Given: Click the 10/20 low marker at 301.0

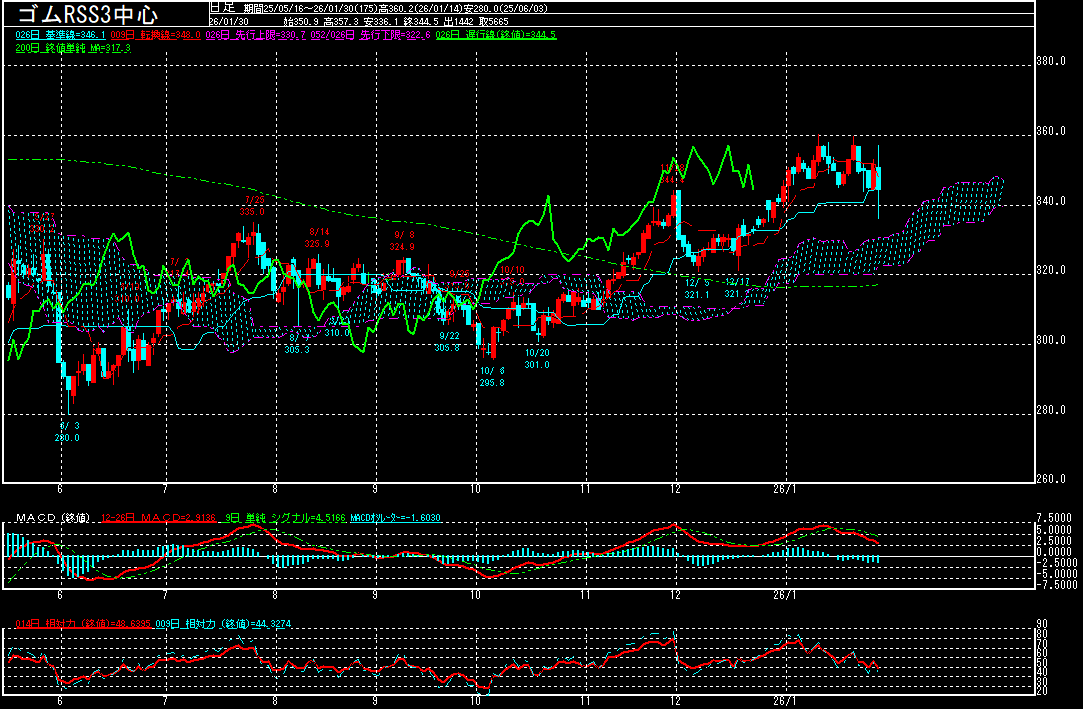Looking at the screenshot, I should click(537, 359).
